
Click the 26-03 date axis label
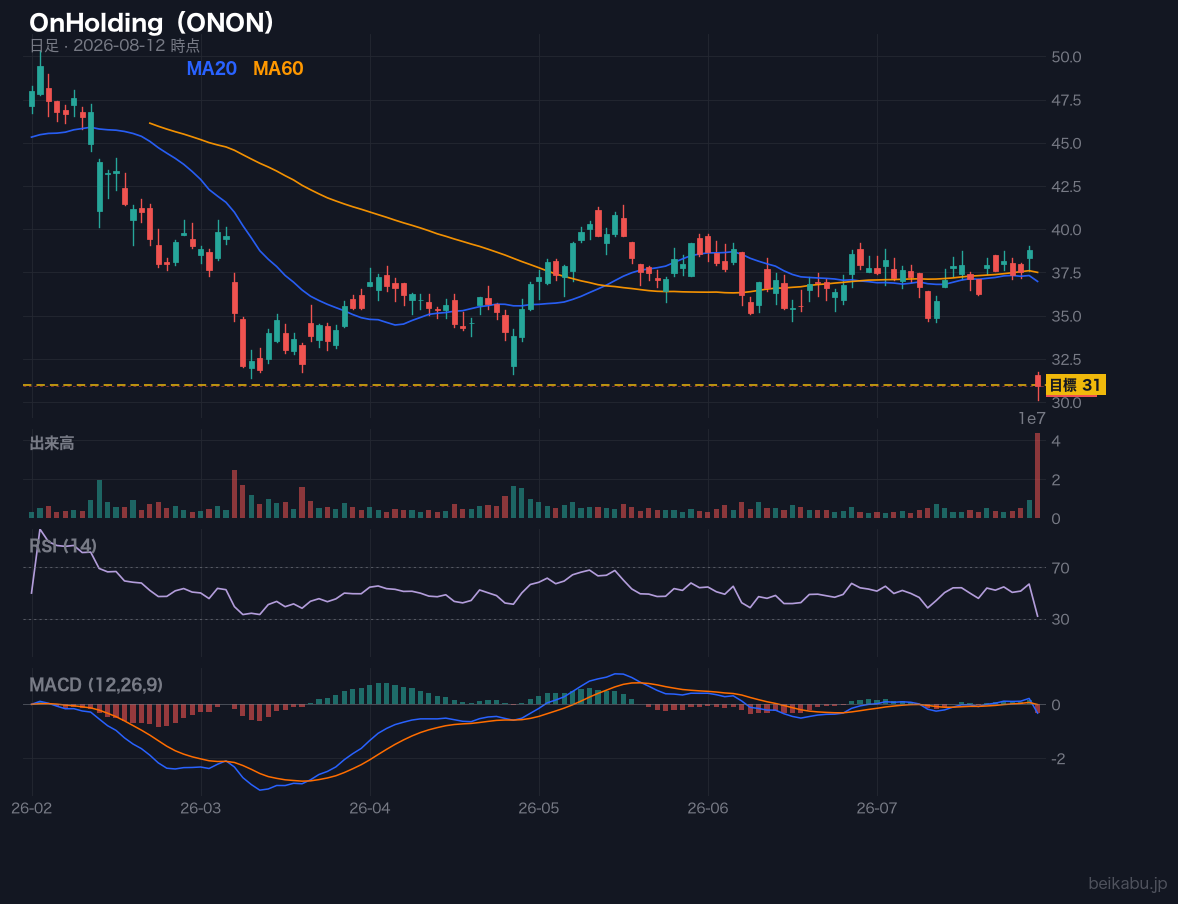(201, 809)
